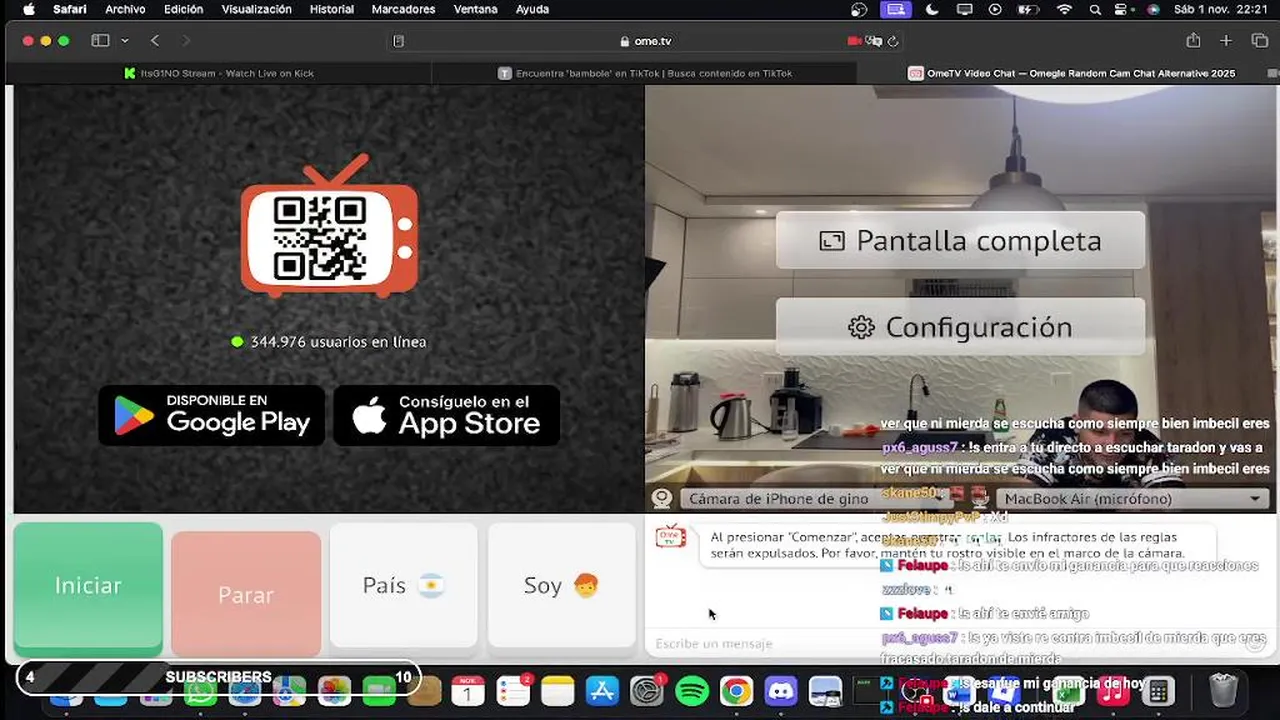This screenshot has width=1280, height=720.
Task: Click the translate icon in address bar
Action: [874, 41]
